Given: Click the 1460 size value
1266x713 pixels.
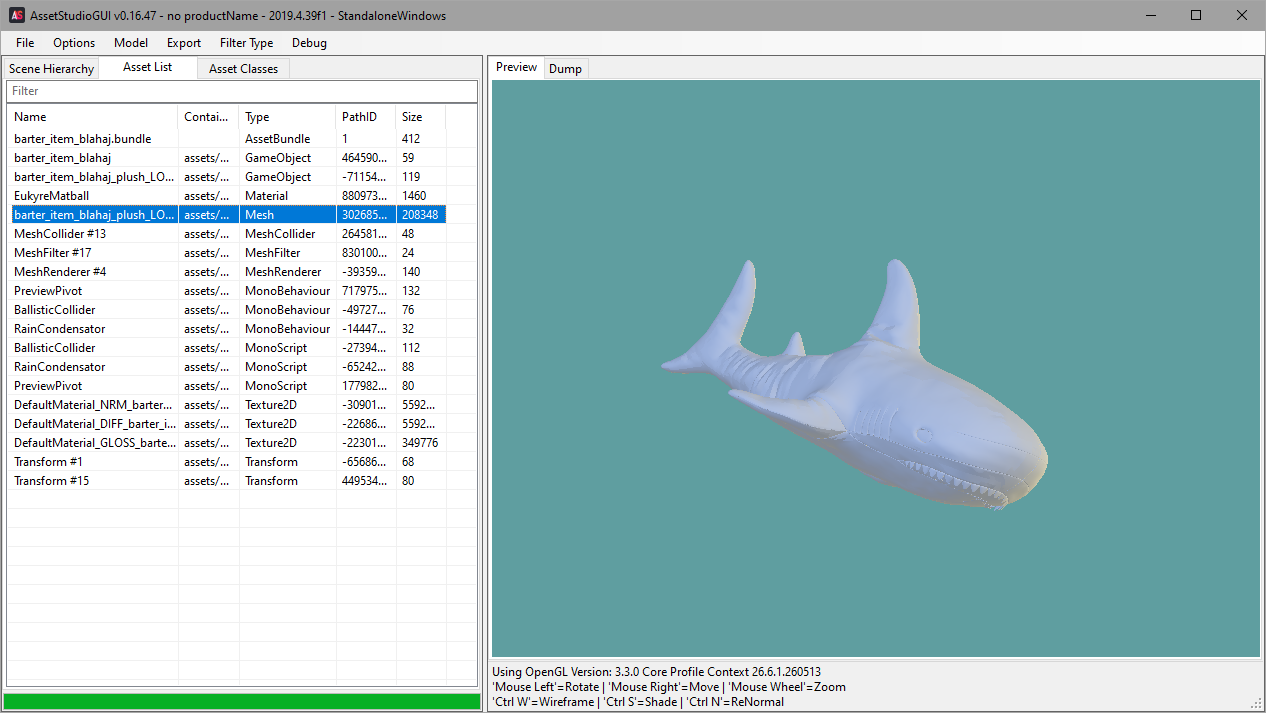Looking at the screenshot, I should [x=414, y=196].
